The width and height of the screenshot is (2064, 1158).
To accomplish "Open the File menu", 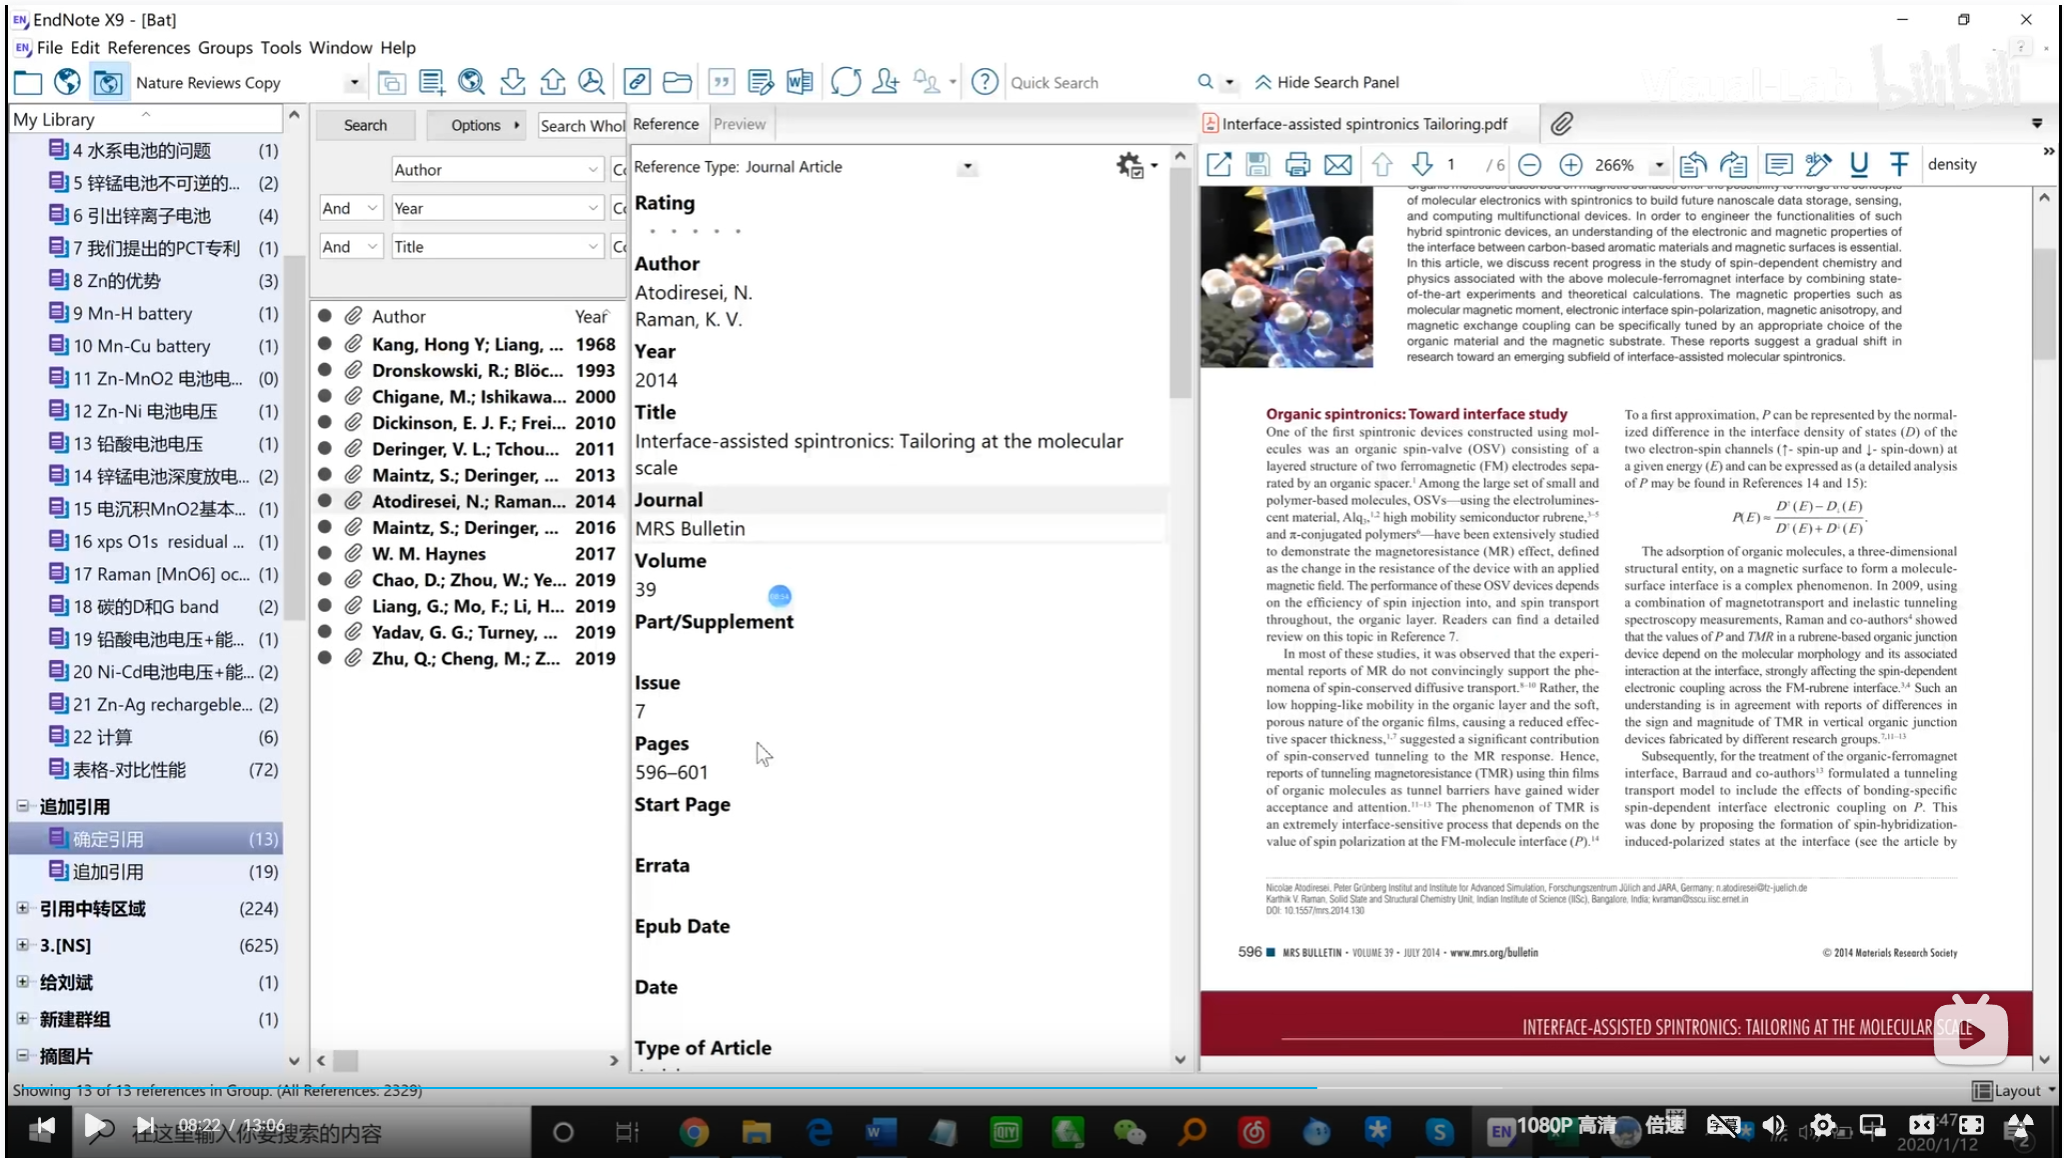I will (49, 47).
